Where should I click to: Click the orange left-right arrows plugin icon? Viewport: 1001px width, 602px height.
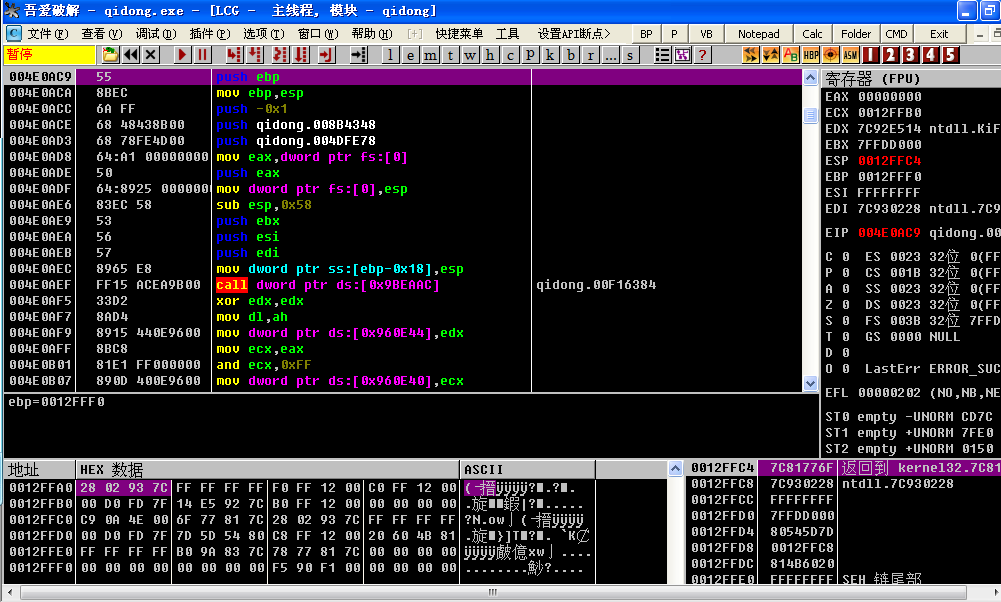click(x=751, y=55)
